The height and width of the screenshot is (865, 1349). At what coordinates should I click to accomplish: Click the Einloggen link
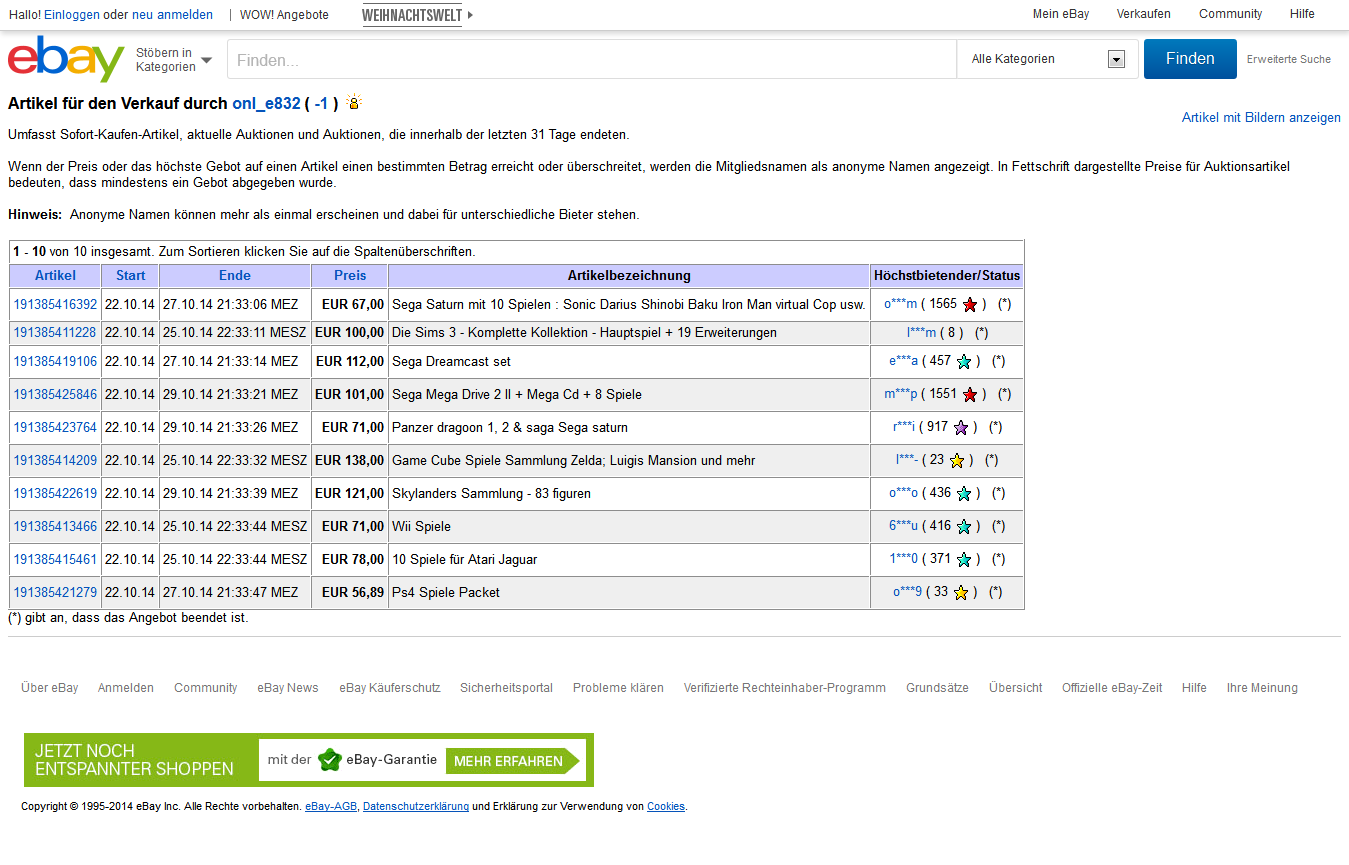[72, 15]
